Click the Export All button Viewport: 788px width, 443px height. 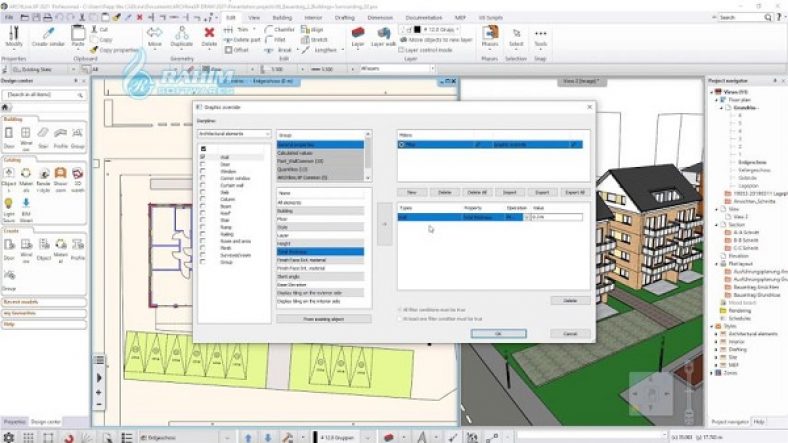coord(574,191)
